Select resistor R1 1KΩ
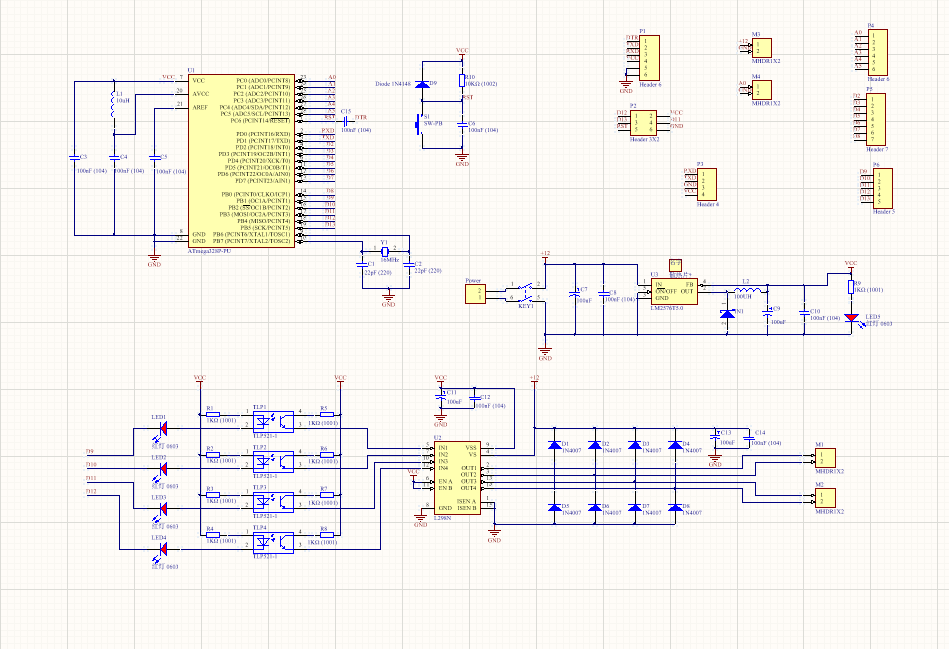949x649 pixels. click(x=212, y=415)
